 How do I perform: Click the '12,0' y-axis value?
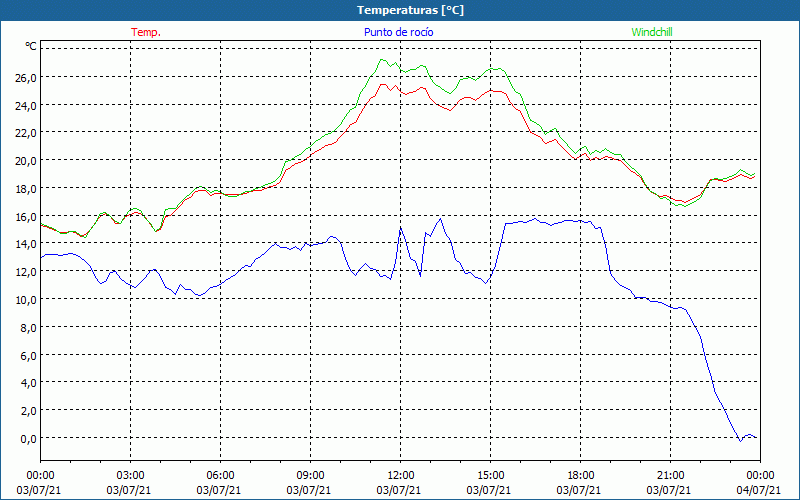coord(26,272)
